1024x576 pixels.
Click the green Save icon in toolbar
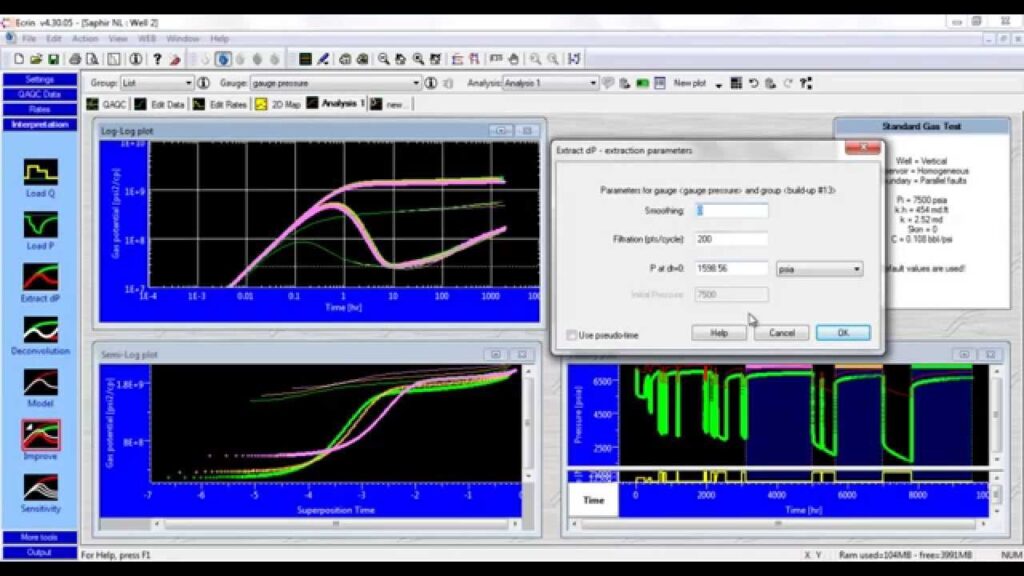click(x=53, y=59)
